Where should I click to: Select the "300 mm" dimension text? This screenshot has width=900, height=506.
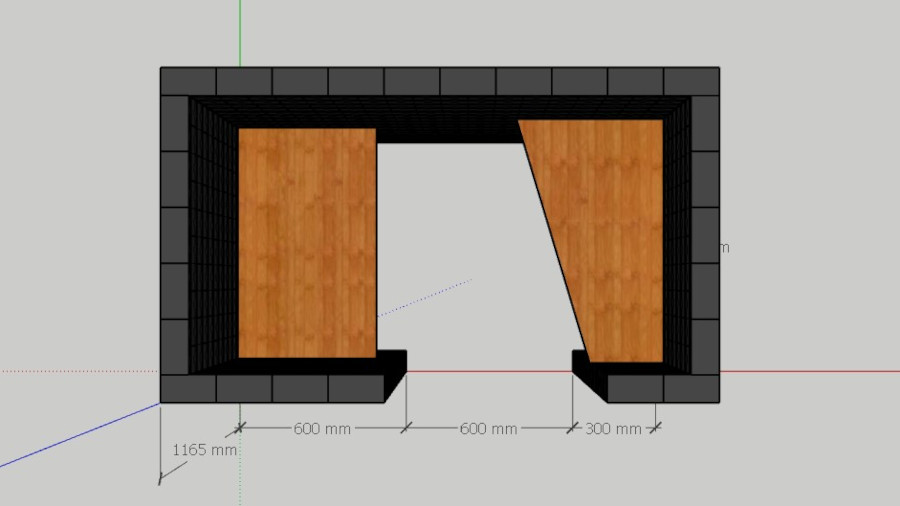click(x=613, y=429)
